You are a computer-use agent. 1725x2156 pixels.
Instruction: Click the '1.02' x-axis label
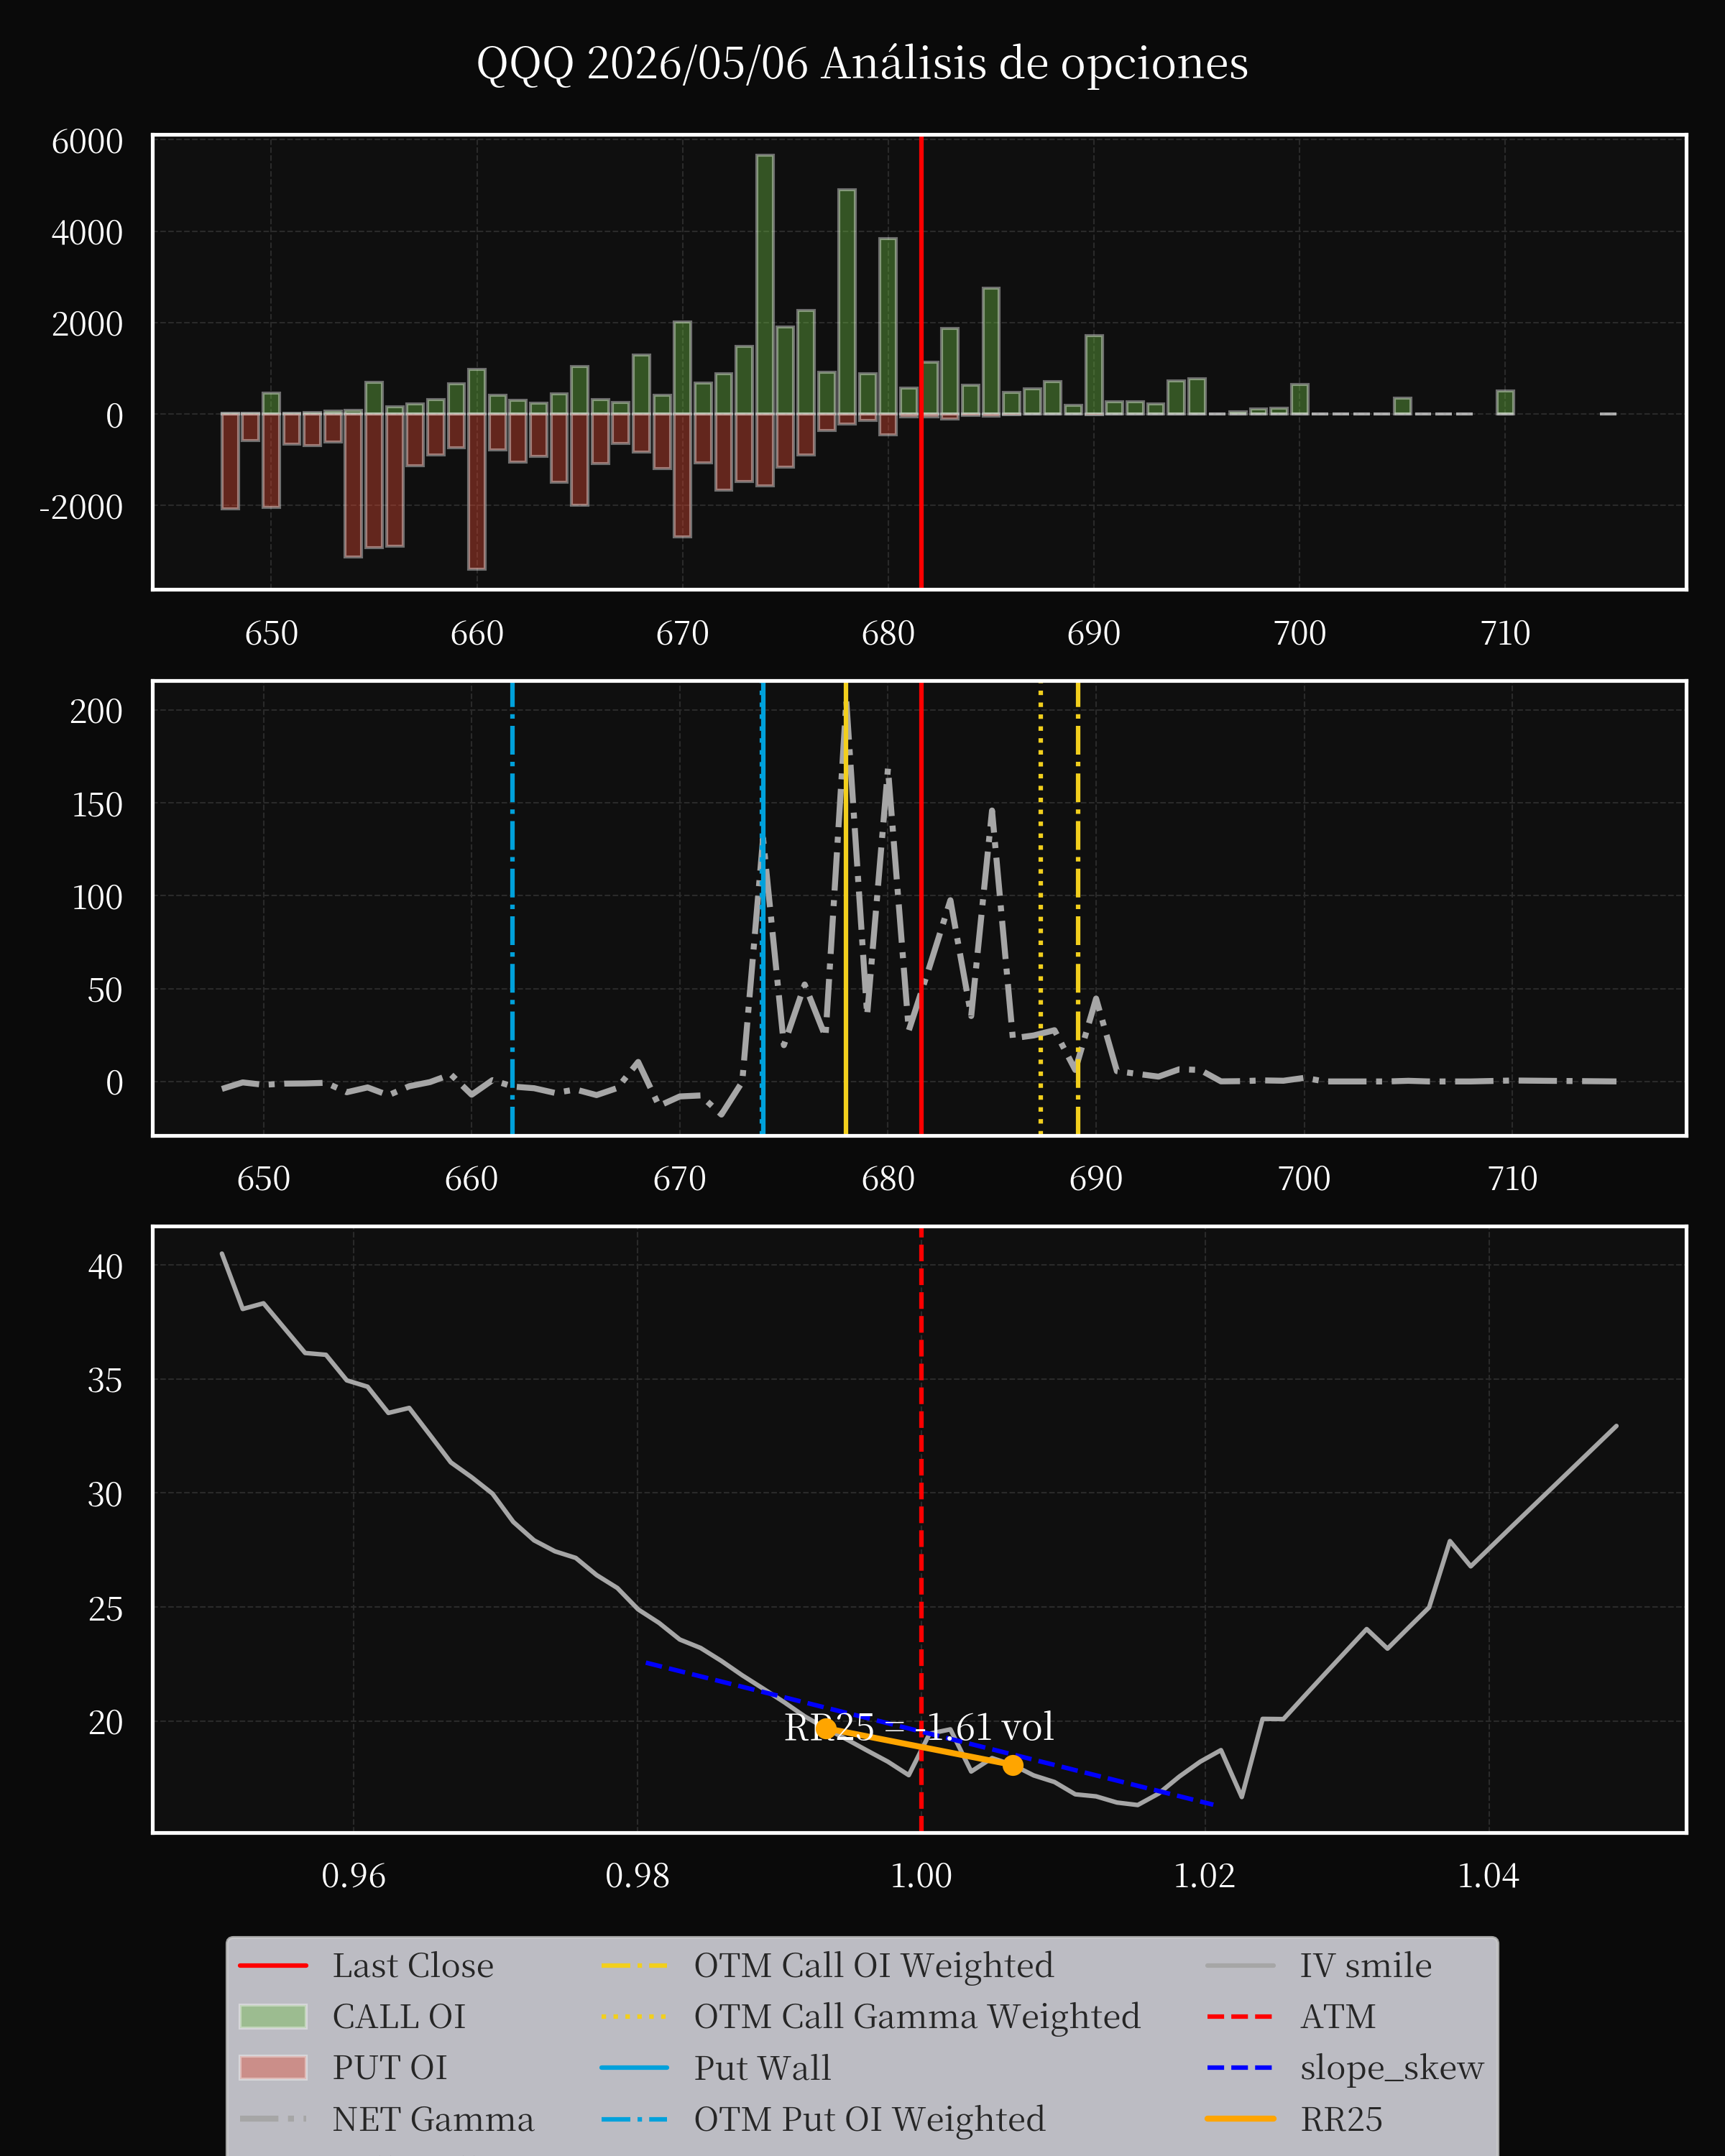(x=1205, y=1875)
